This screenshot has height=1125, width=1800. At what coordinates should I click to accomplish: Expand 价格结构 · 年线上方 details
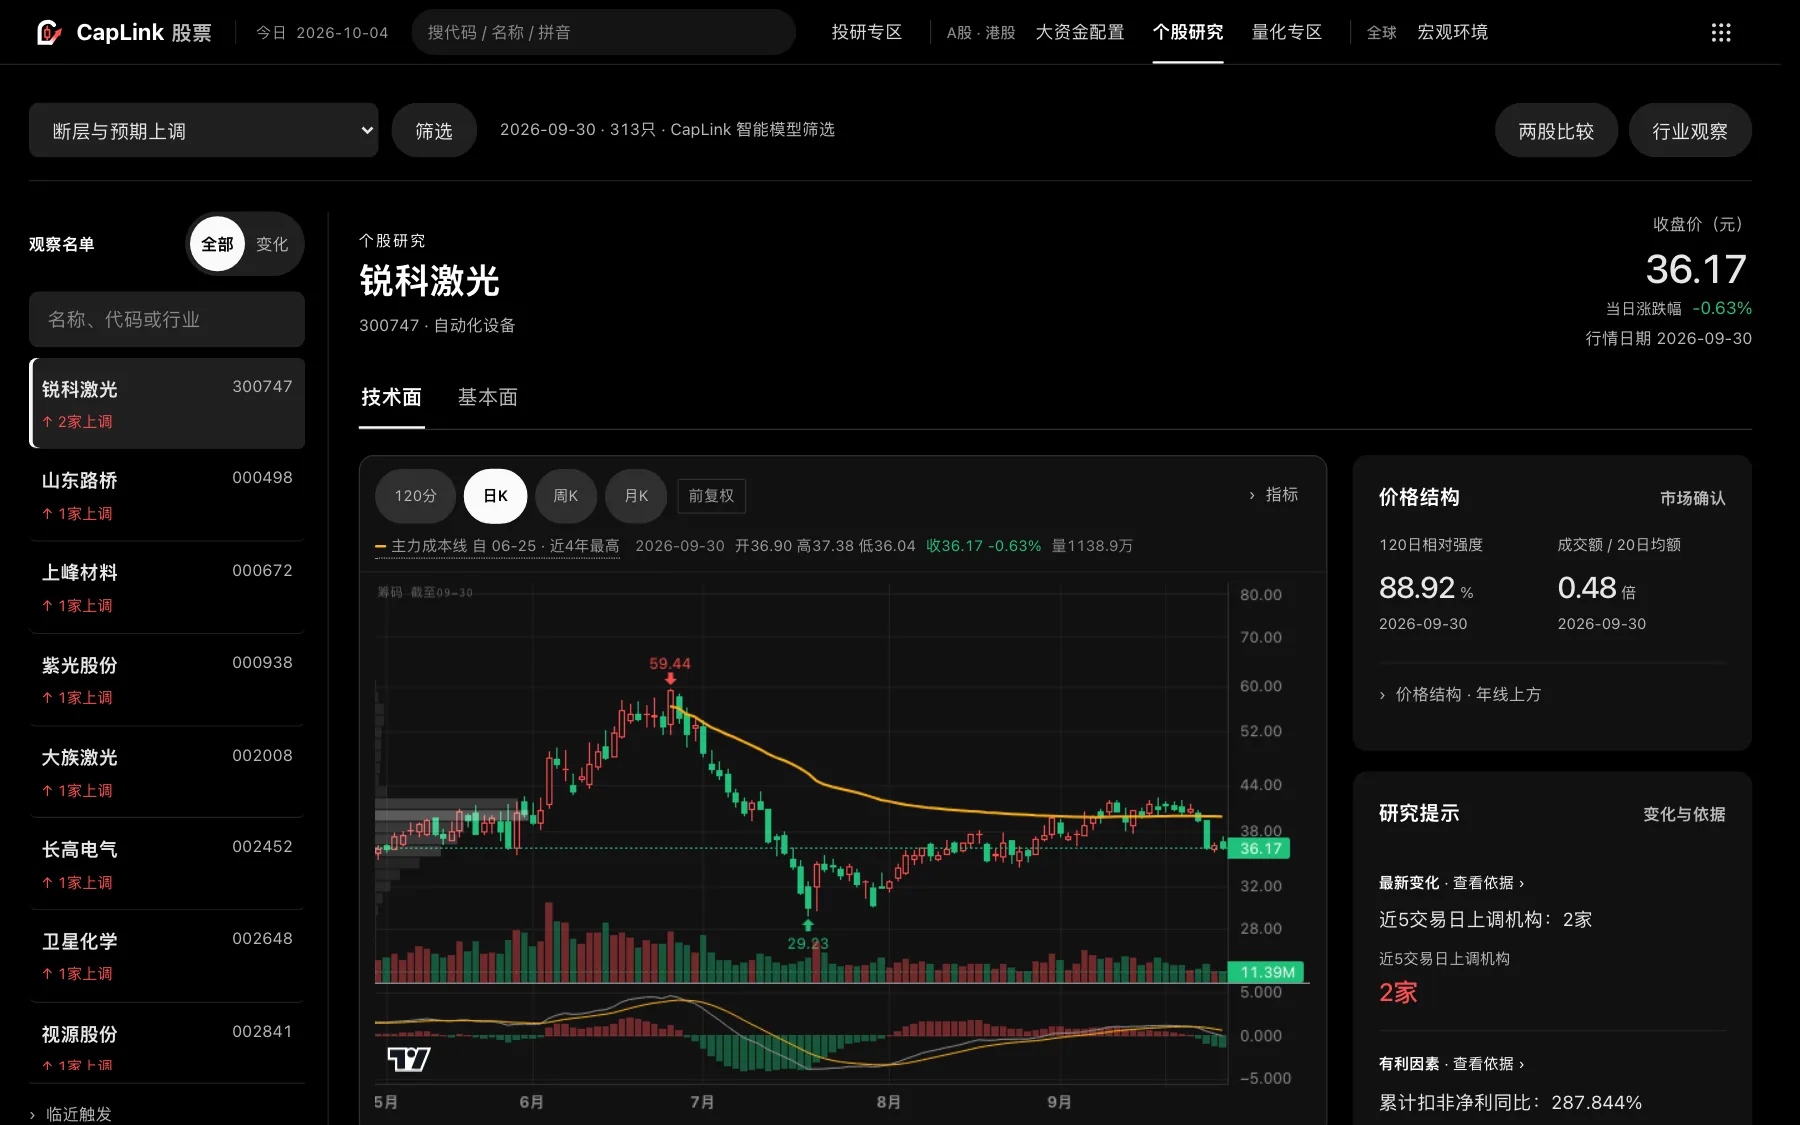pos(1460,695)
